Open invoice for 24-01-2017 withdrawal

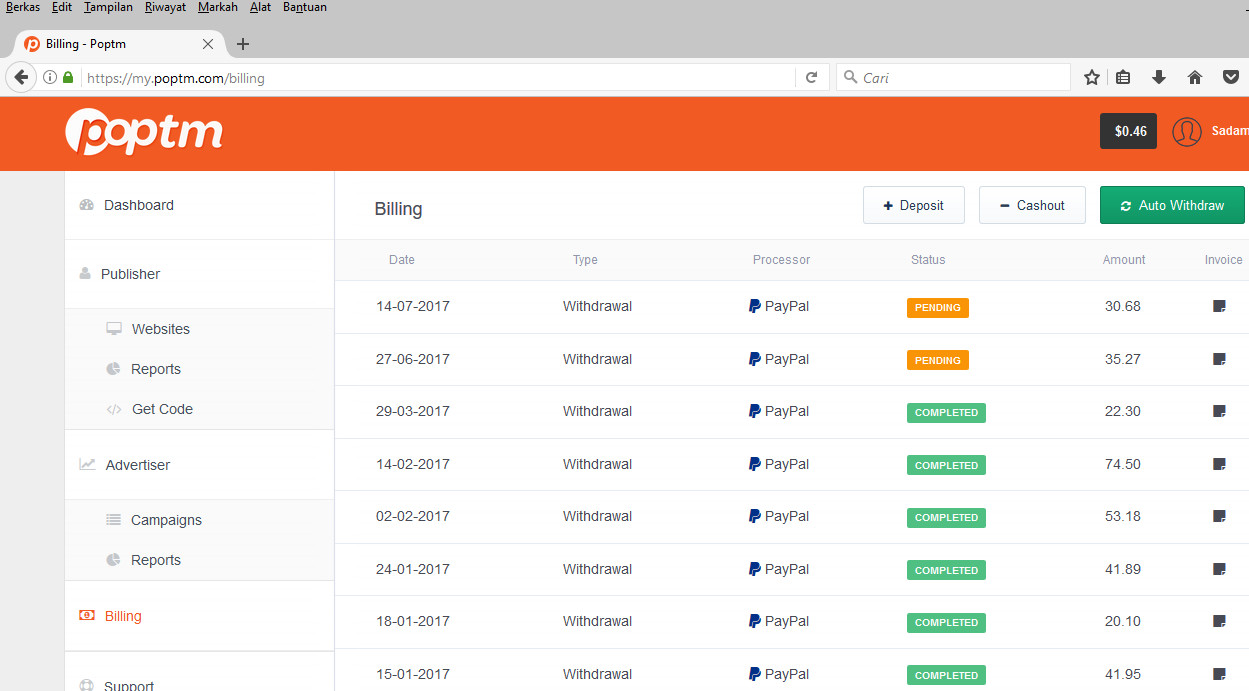coord(1219,569)
